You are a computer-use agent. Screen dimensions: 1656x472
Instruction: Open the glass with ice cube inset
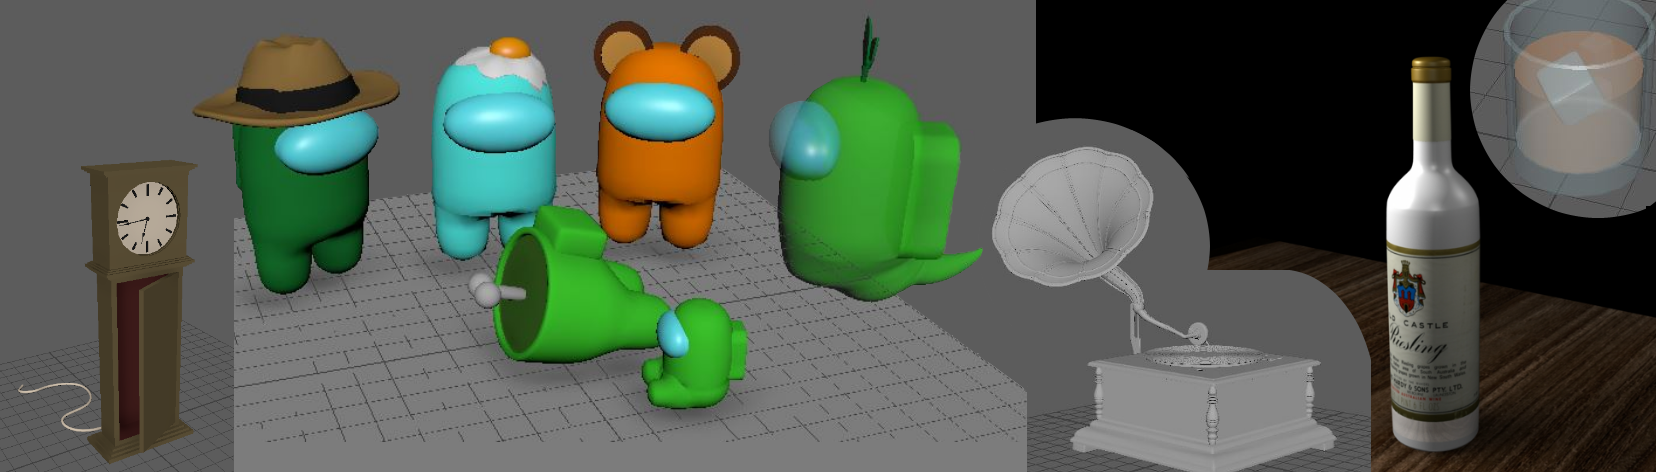[x=1562, y=106]
